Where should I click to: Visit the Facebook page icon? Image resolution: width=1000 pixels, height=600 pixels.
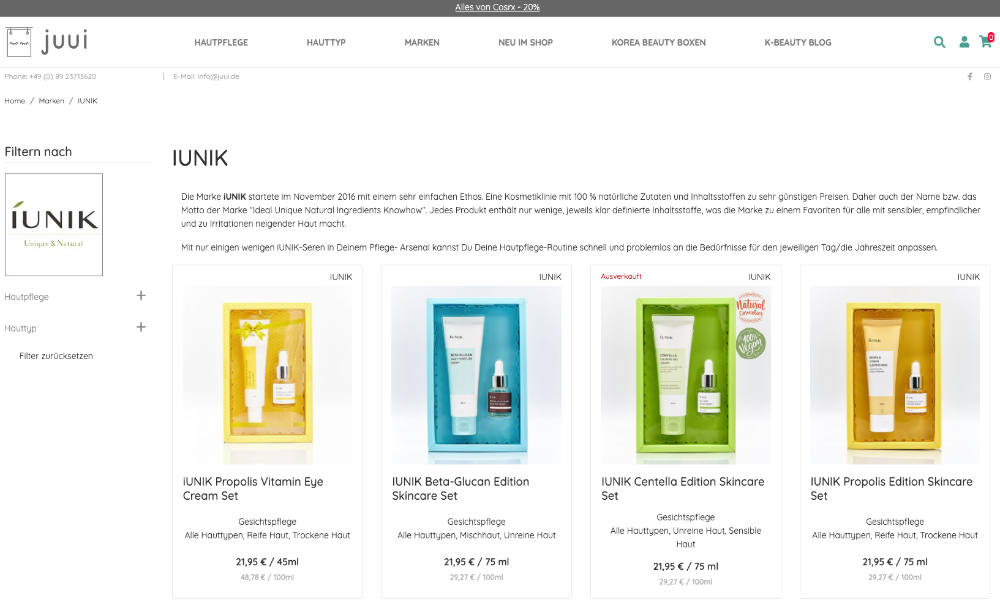tap(970, 77)
